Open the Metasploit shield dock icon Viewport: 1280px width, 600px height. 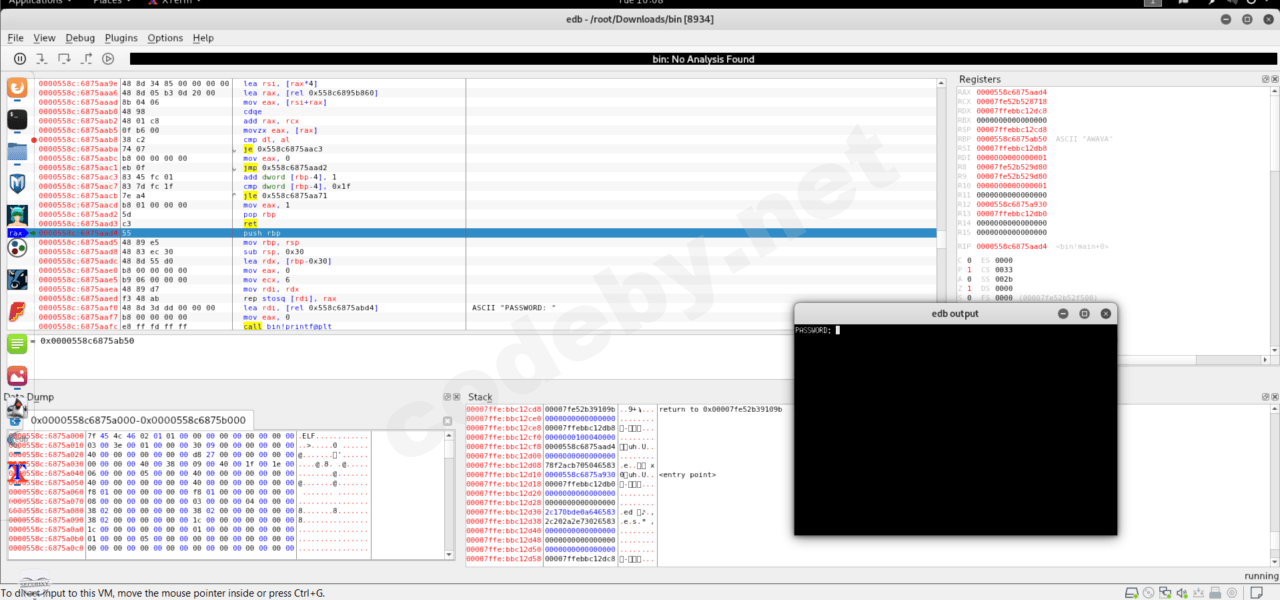(17, 184)
